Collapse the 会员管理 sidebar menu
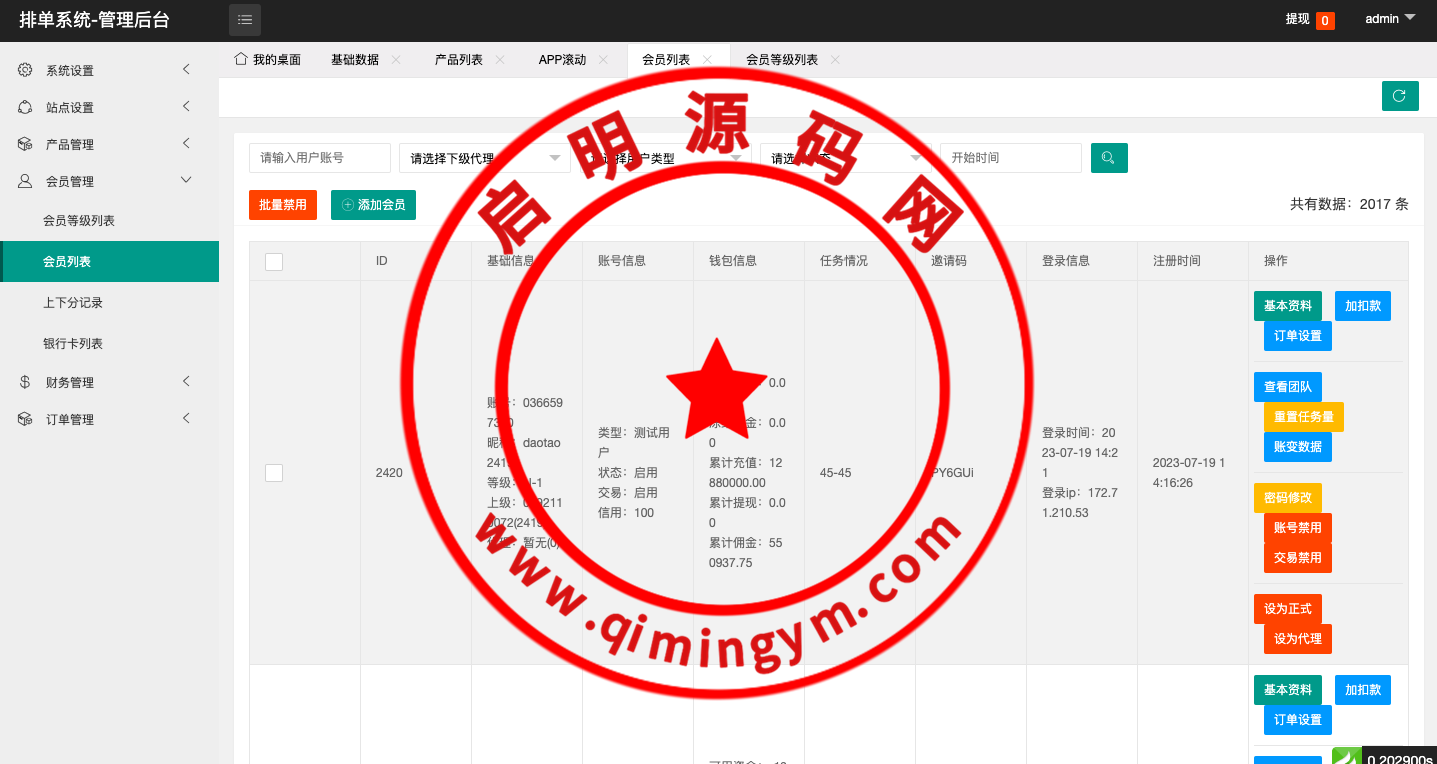 (x=186, y=181)
